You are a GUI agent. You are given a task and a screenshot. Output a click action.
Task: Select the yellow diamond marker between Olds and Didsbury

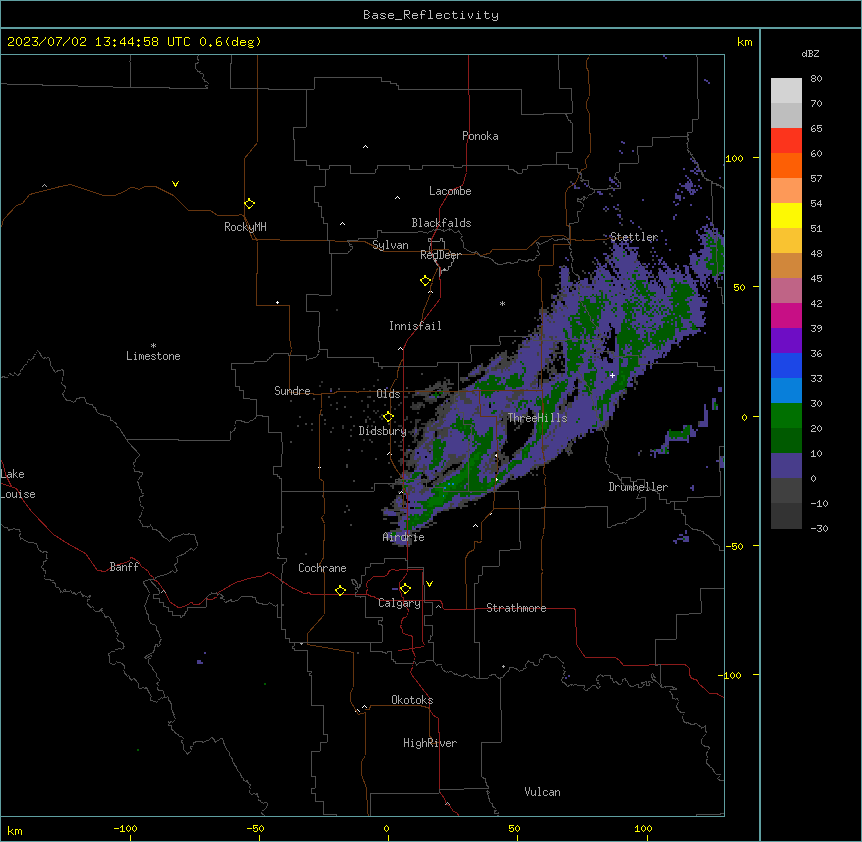pyautogui.click(x=388, y=417)
